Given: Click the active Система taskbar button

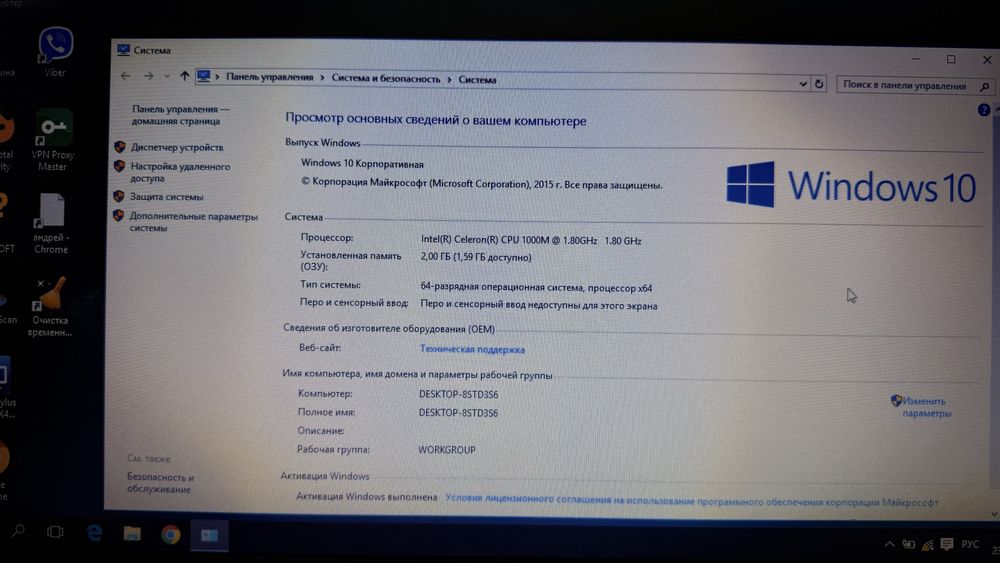Looking at the screenshot, I should point(209,535).
